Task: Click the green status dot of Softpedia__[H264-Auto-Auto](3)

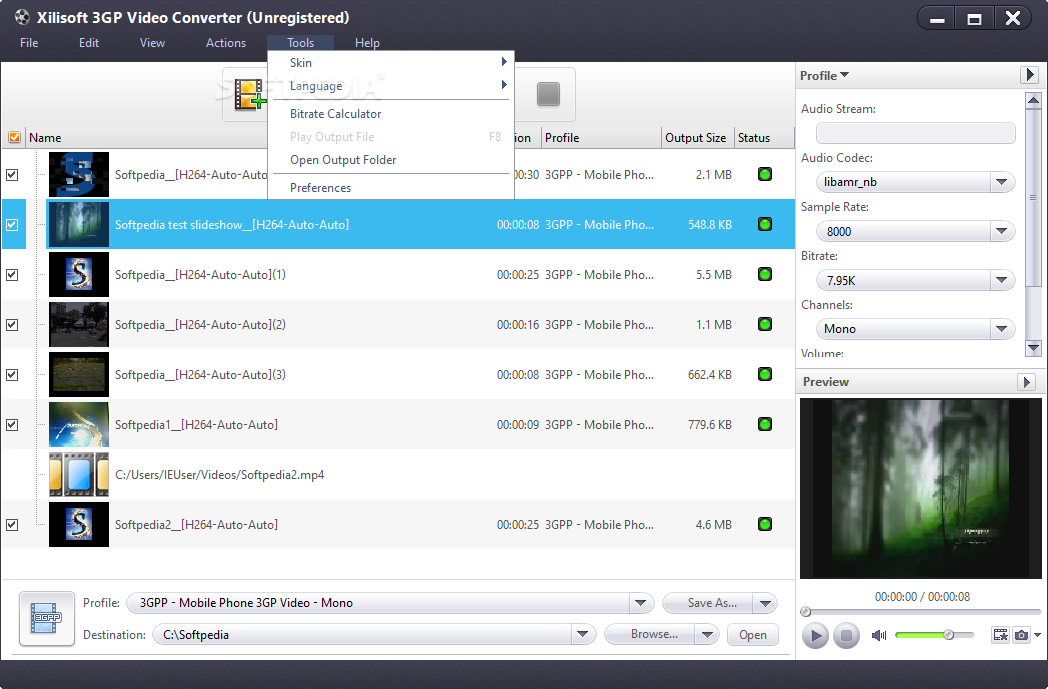Action: [x=765, y=374]
